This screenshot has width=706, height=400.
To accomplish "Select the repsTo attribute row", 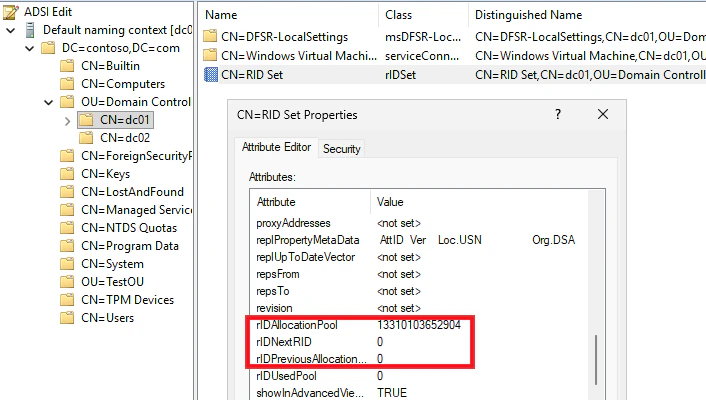I will click(x=419, y=291).
